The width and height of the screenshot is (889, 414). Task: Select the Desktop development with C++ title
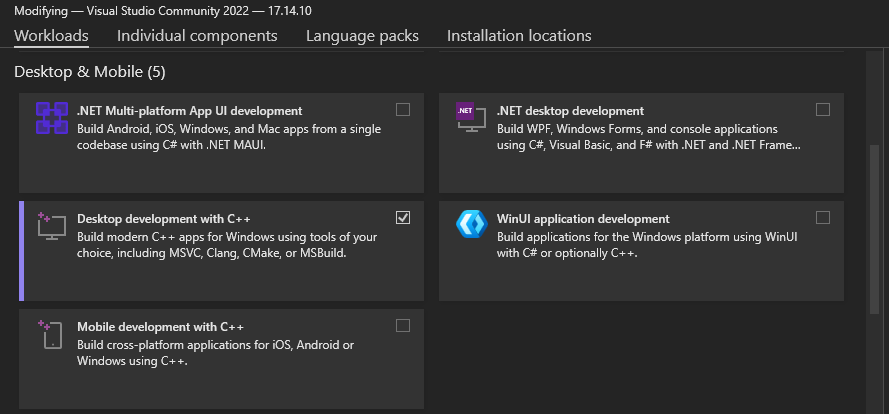click(x=164, y=219)
